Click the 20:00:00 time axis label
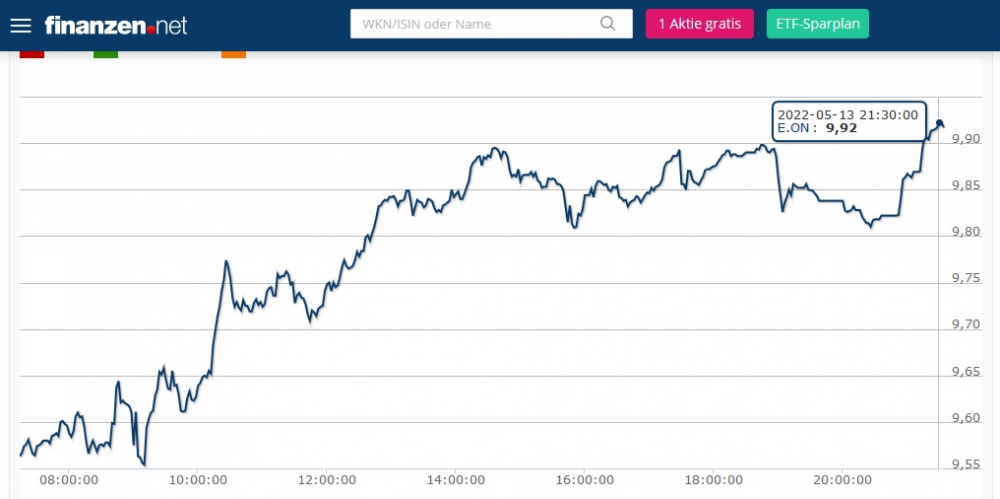Screen dimensions: 1000x499 [x=841, y=480]
